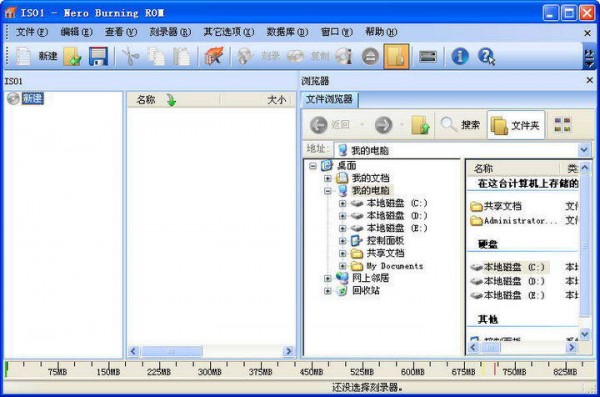Click the browser Forward arrow button
The height and width of the screenshot is (397, 600).
pos(383,125)
